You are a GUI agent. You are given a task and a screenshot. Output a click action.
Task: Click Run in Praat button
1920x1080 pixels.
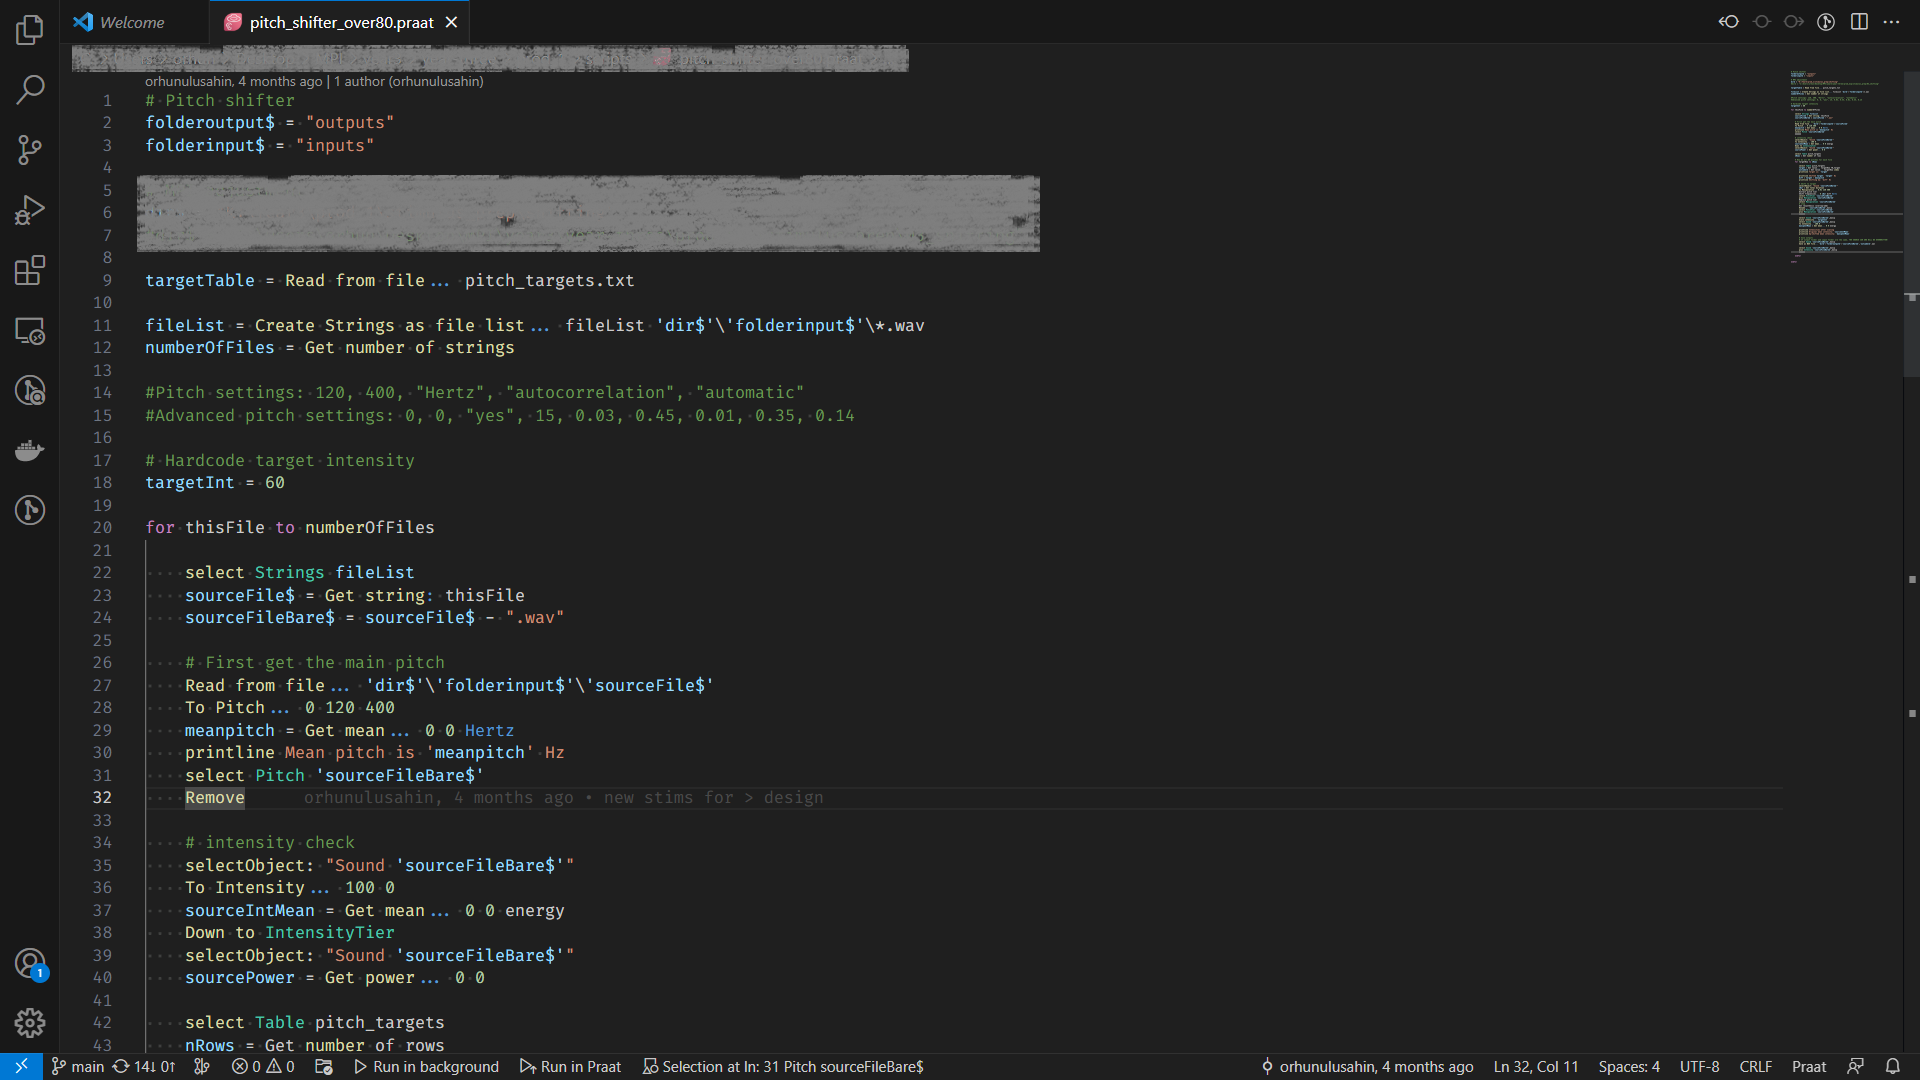coord(570,1067)
